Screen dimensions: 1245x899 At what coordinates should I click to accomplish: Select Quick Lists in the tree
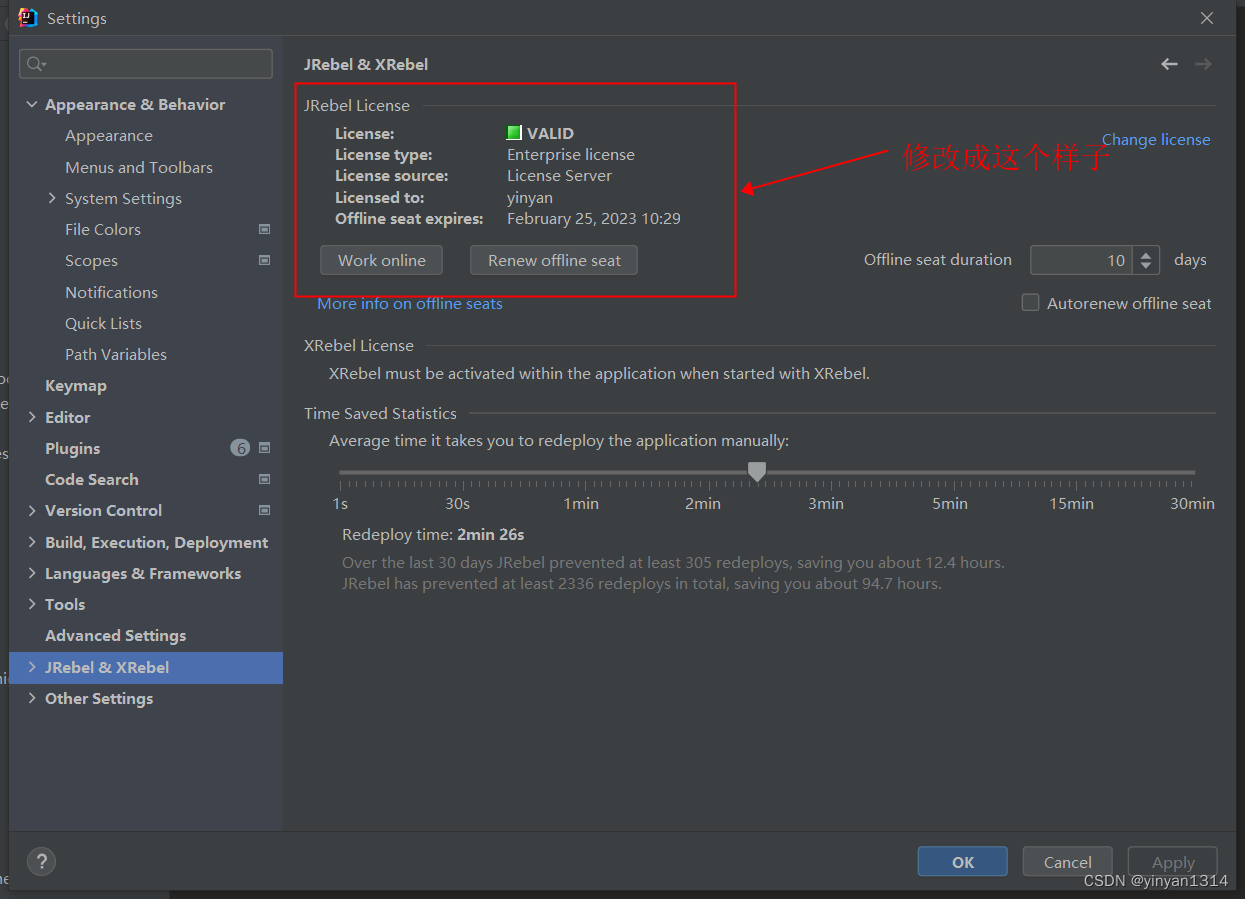pyautogui.click(x=103, y=323)
